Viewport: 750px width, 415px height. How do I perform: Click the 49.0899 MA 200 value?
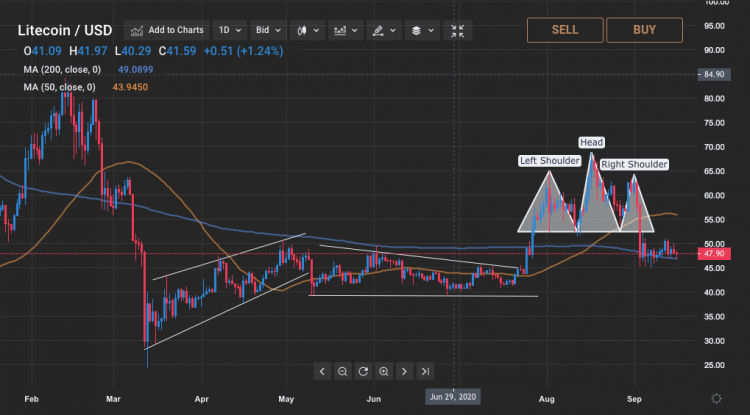tap(136, 70)
